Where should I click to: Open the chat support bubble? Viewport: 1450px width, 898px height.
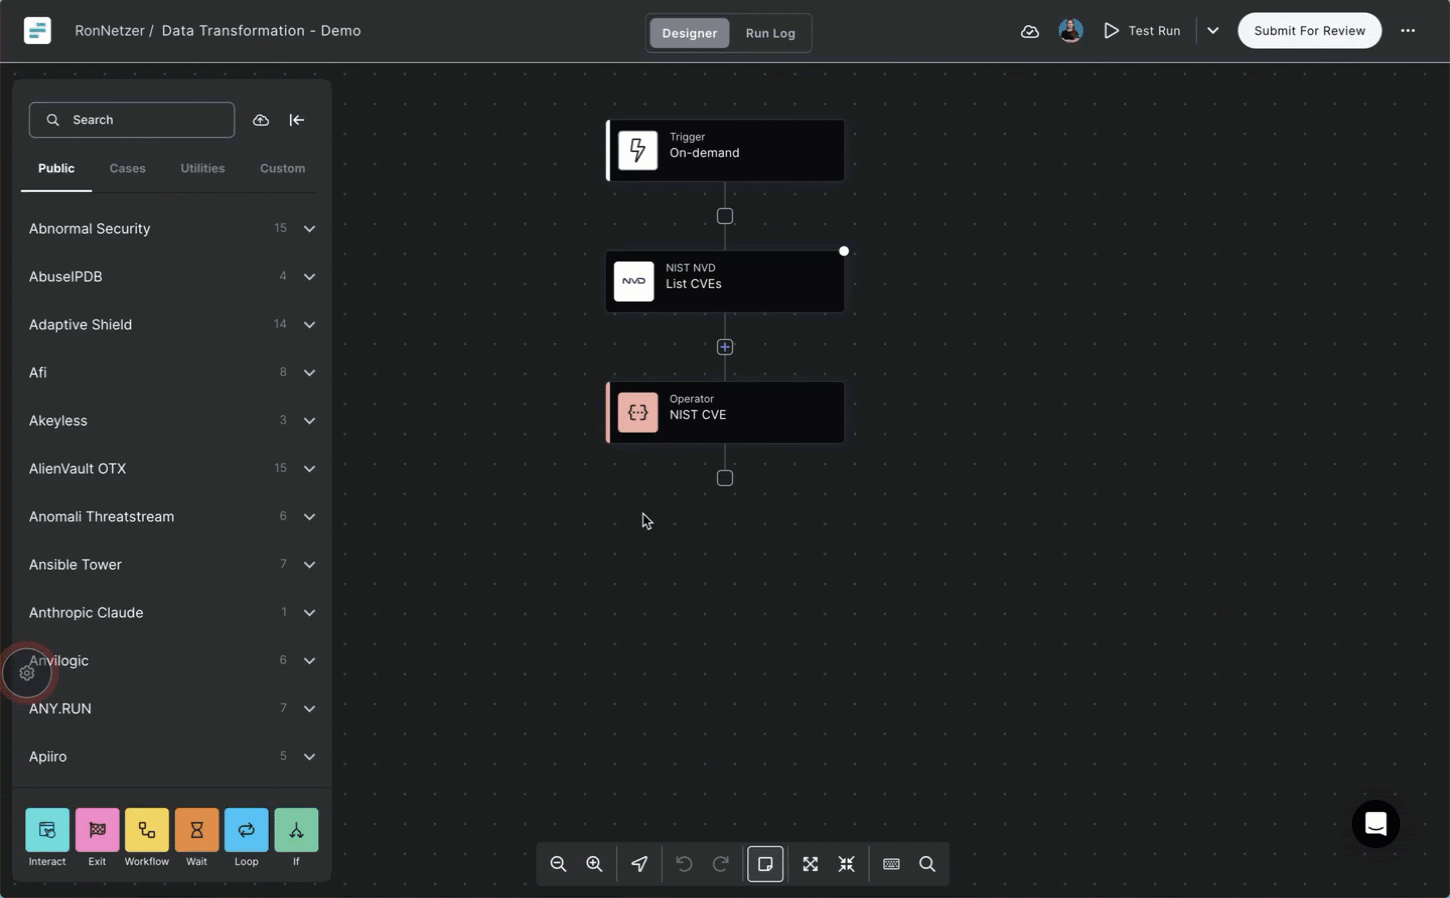(x=1375, y=824)
